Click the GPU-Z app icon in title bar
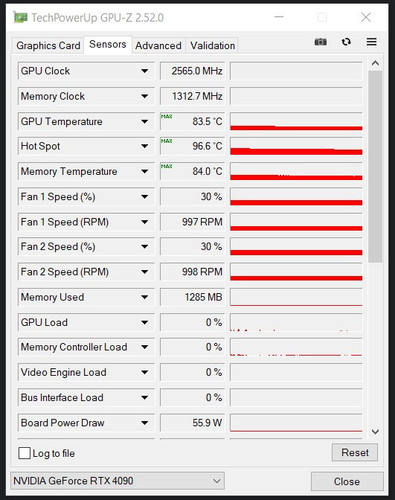 20,17
